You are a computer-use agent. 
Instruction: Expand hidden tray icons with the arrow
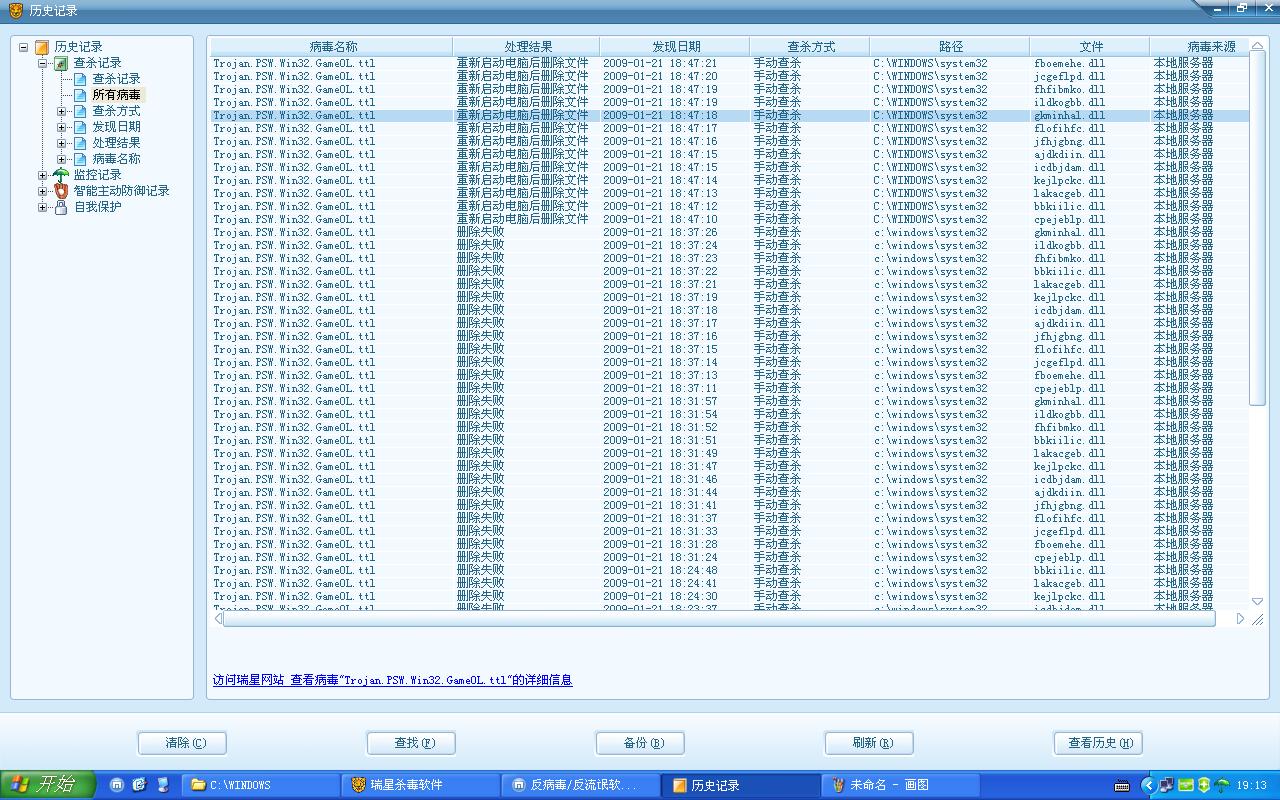pos(1149,785)
